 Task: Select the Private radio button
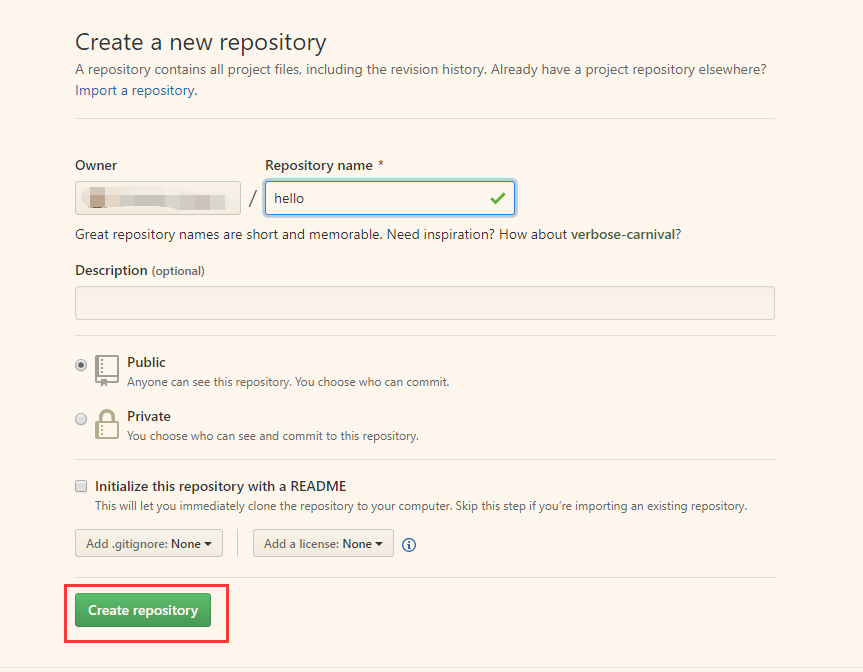pyautogui.click(x=81, y=419)
